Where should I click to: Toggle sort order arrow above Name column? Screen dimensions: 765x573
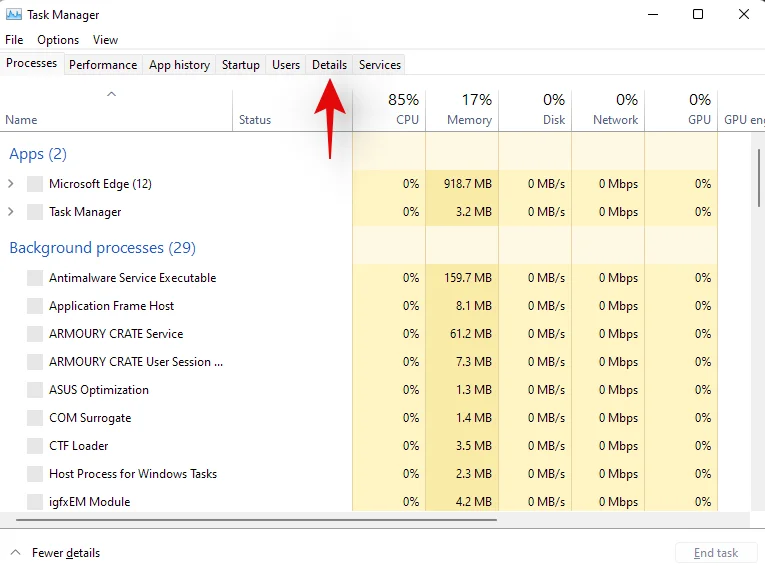click(111, 94)
